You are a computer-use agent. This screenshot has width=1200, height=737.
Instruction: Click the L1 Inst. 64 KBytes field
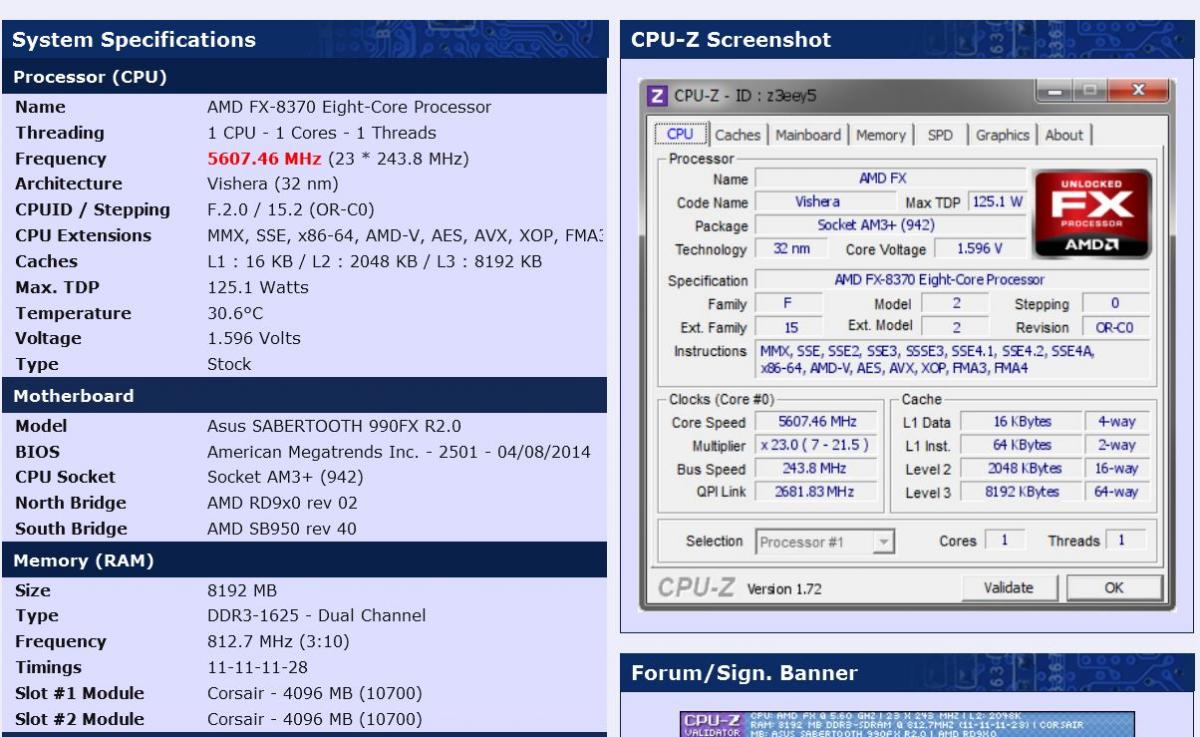1022,445
